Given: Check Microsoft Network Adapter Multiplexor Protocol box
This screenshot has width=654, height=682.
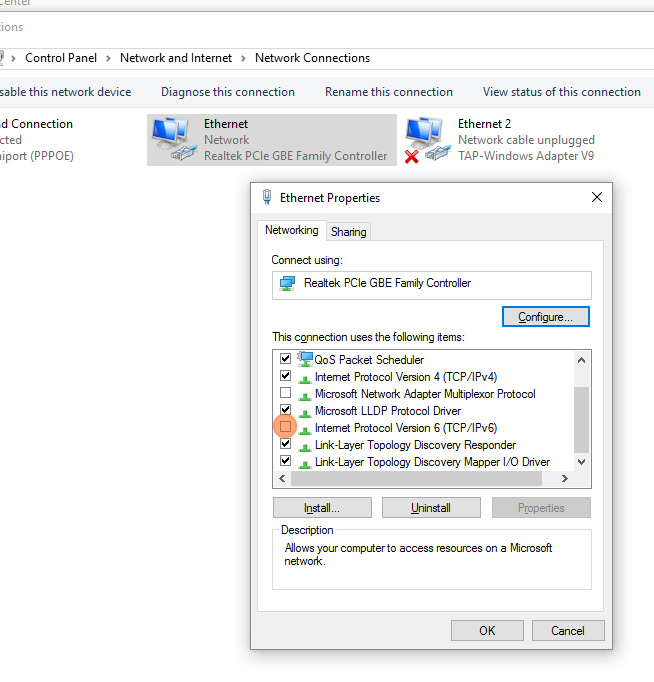Looking at the screenshot, I should tap(286, 394).
